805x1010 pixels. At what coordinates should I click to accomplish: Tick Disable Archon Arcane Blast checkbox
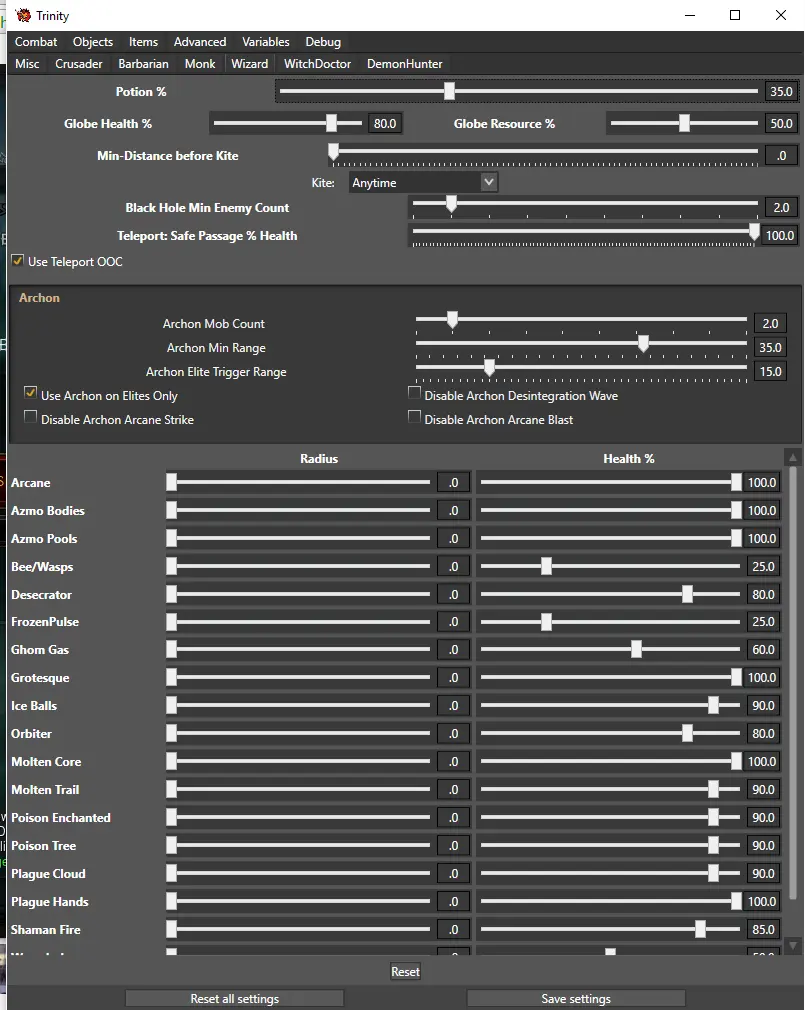pos(415,417)
